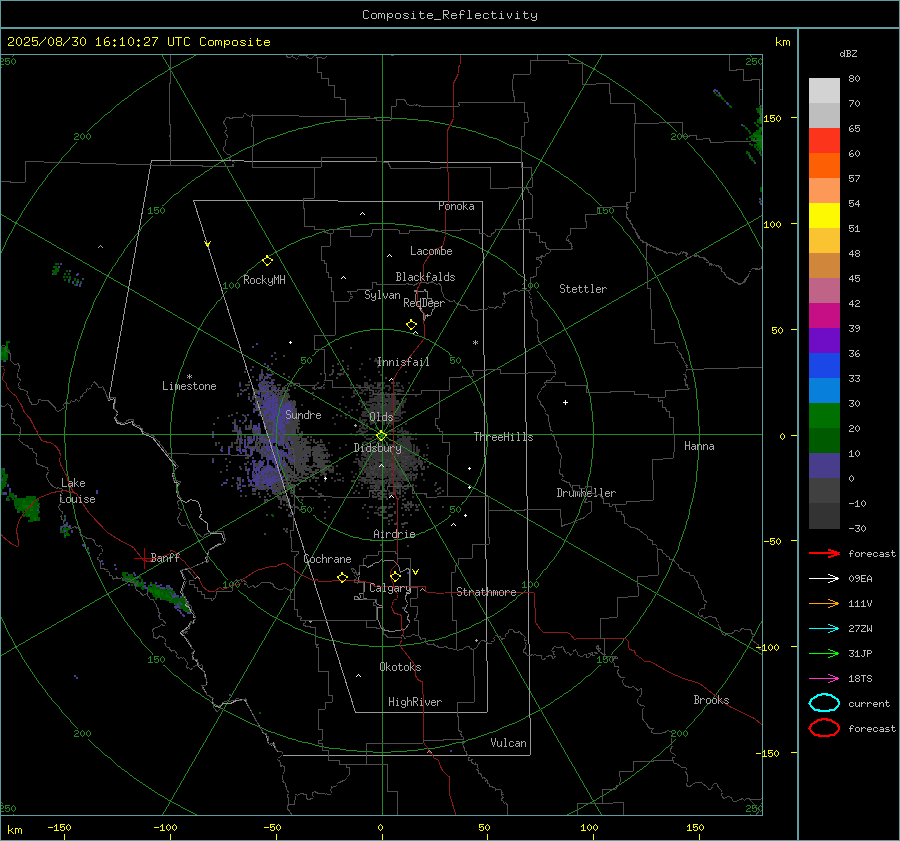The height and width of the screenshot is (841, 900).
Task: Click the yellow diamond marker below RedDeer
Action: pyautogui.click(x=412, y=325)
